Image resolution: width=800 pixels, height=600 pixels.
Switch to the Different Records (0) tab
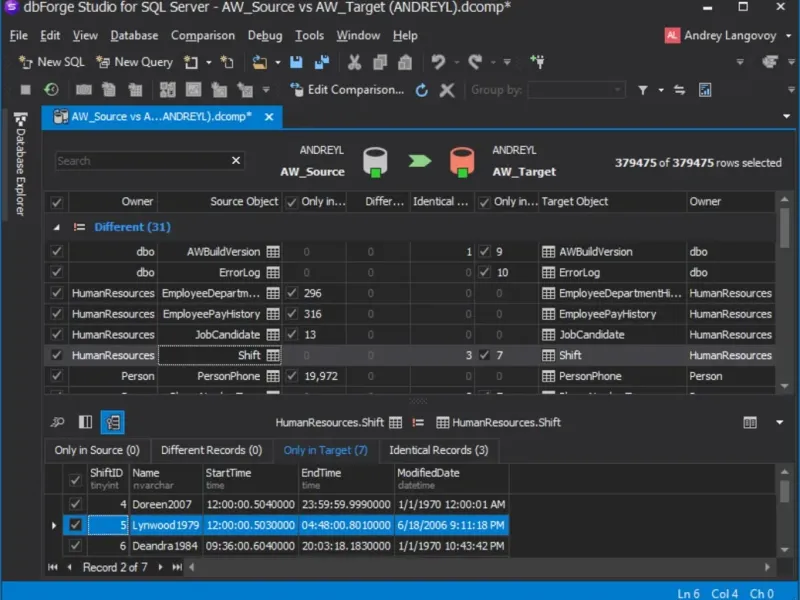coord(211,450)
